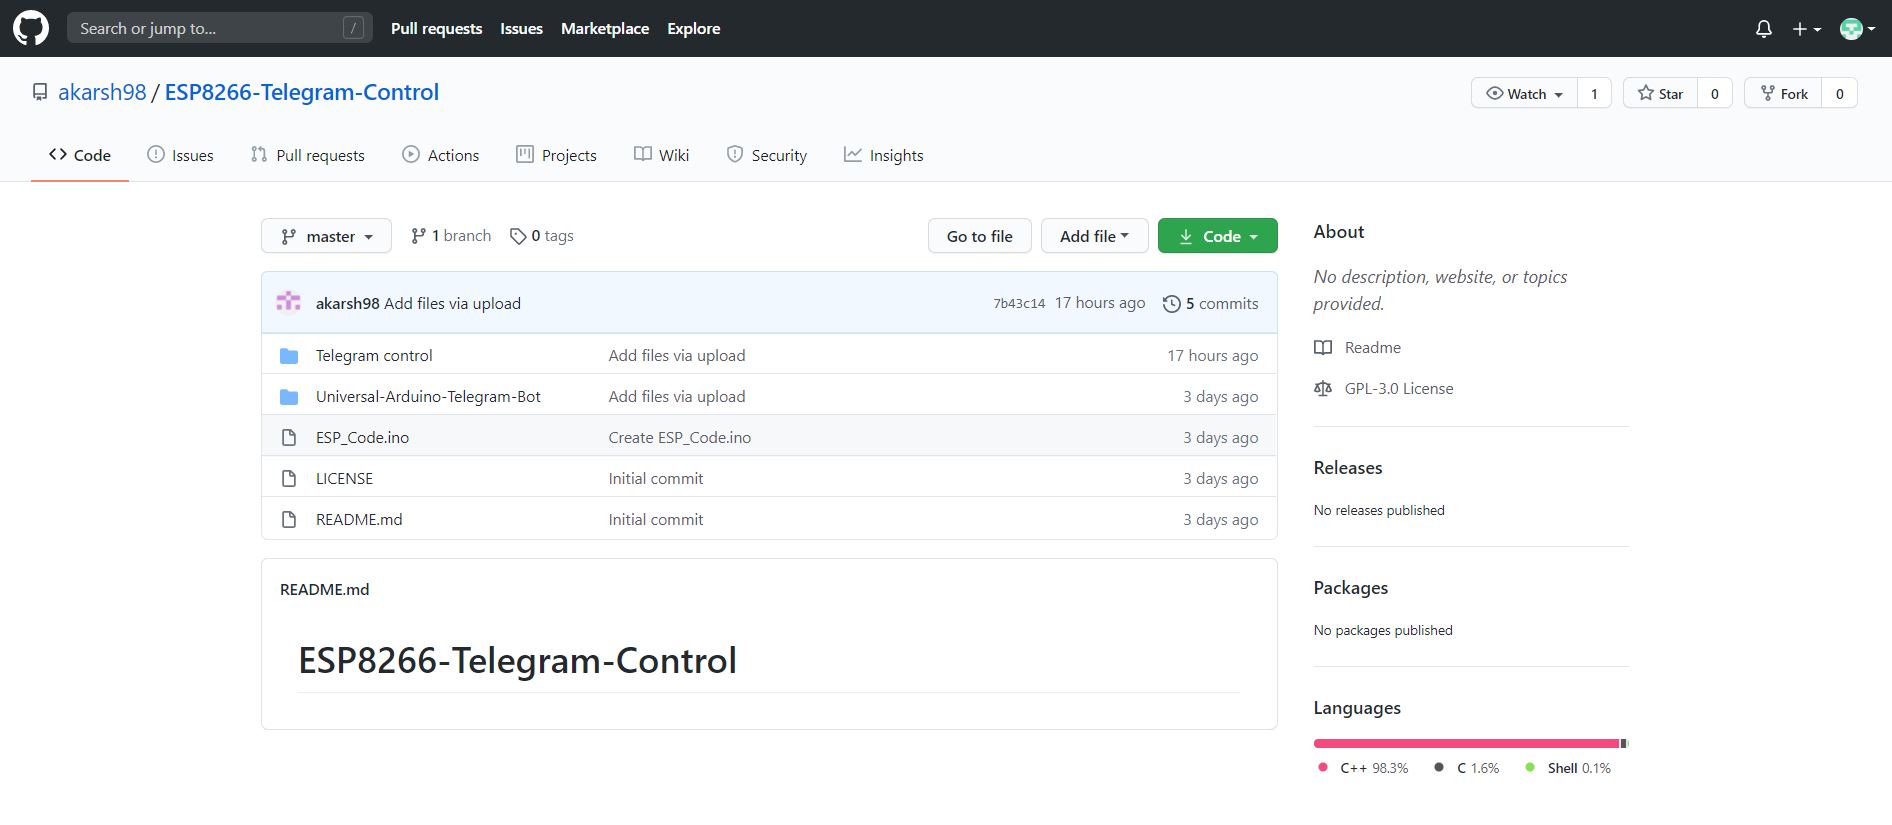Open the ESP_Code.ino file
Image resolution: width=1892 pixels, height=825 pixels.
tap(362, 437)
